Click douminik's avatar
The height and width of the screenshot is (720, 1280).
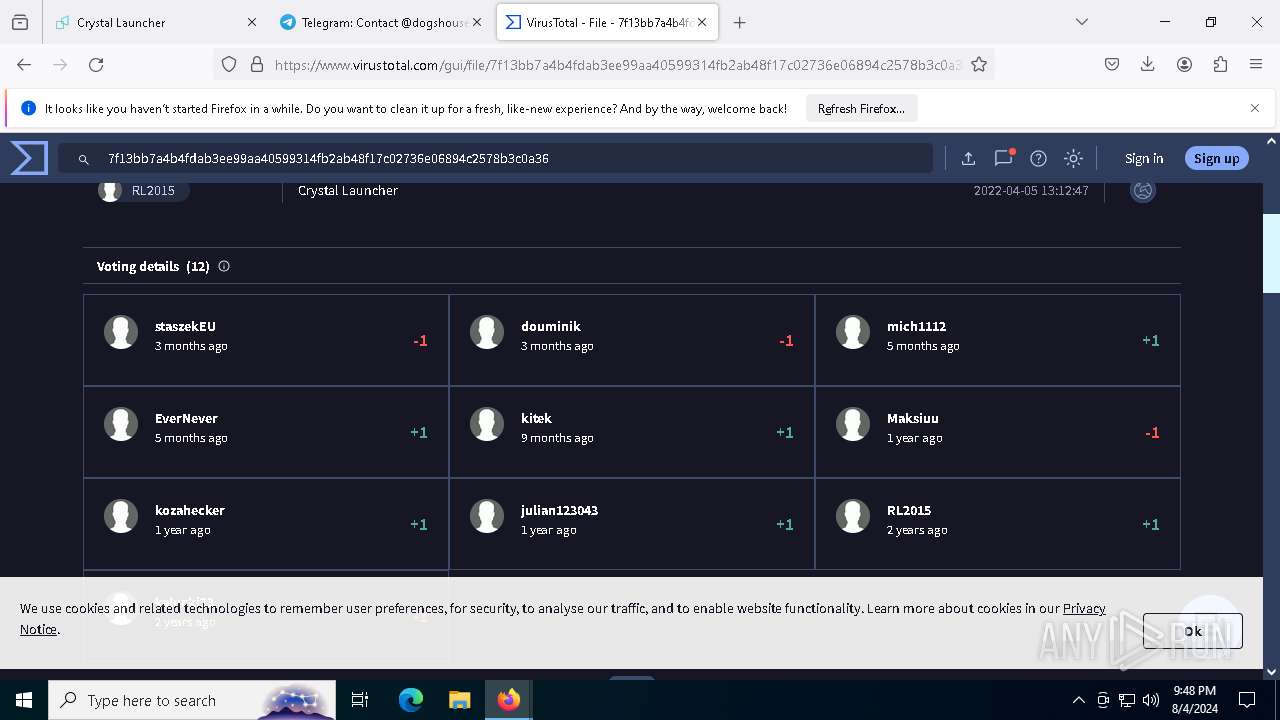[487, 332]
